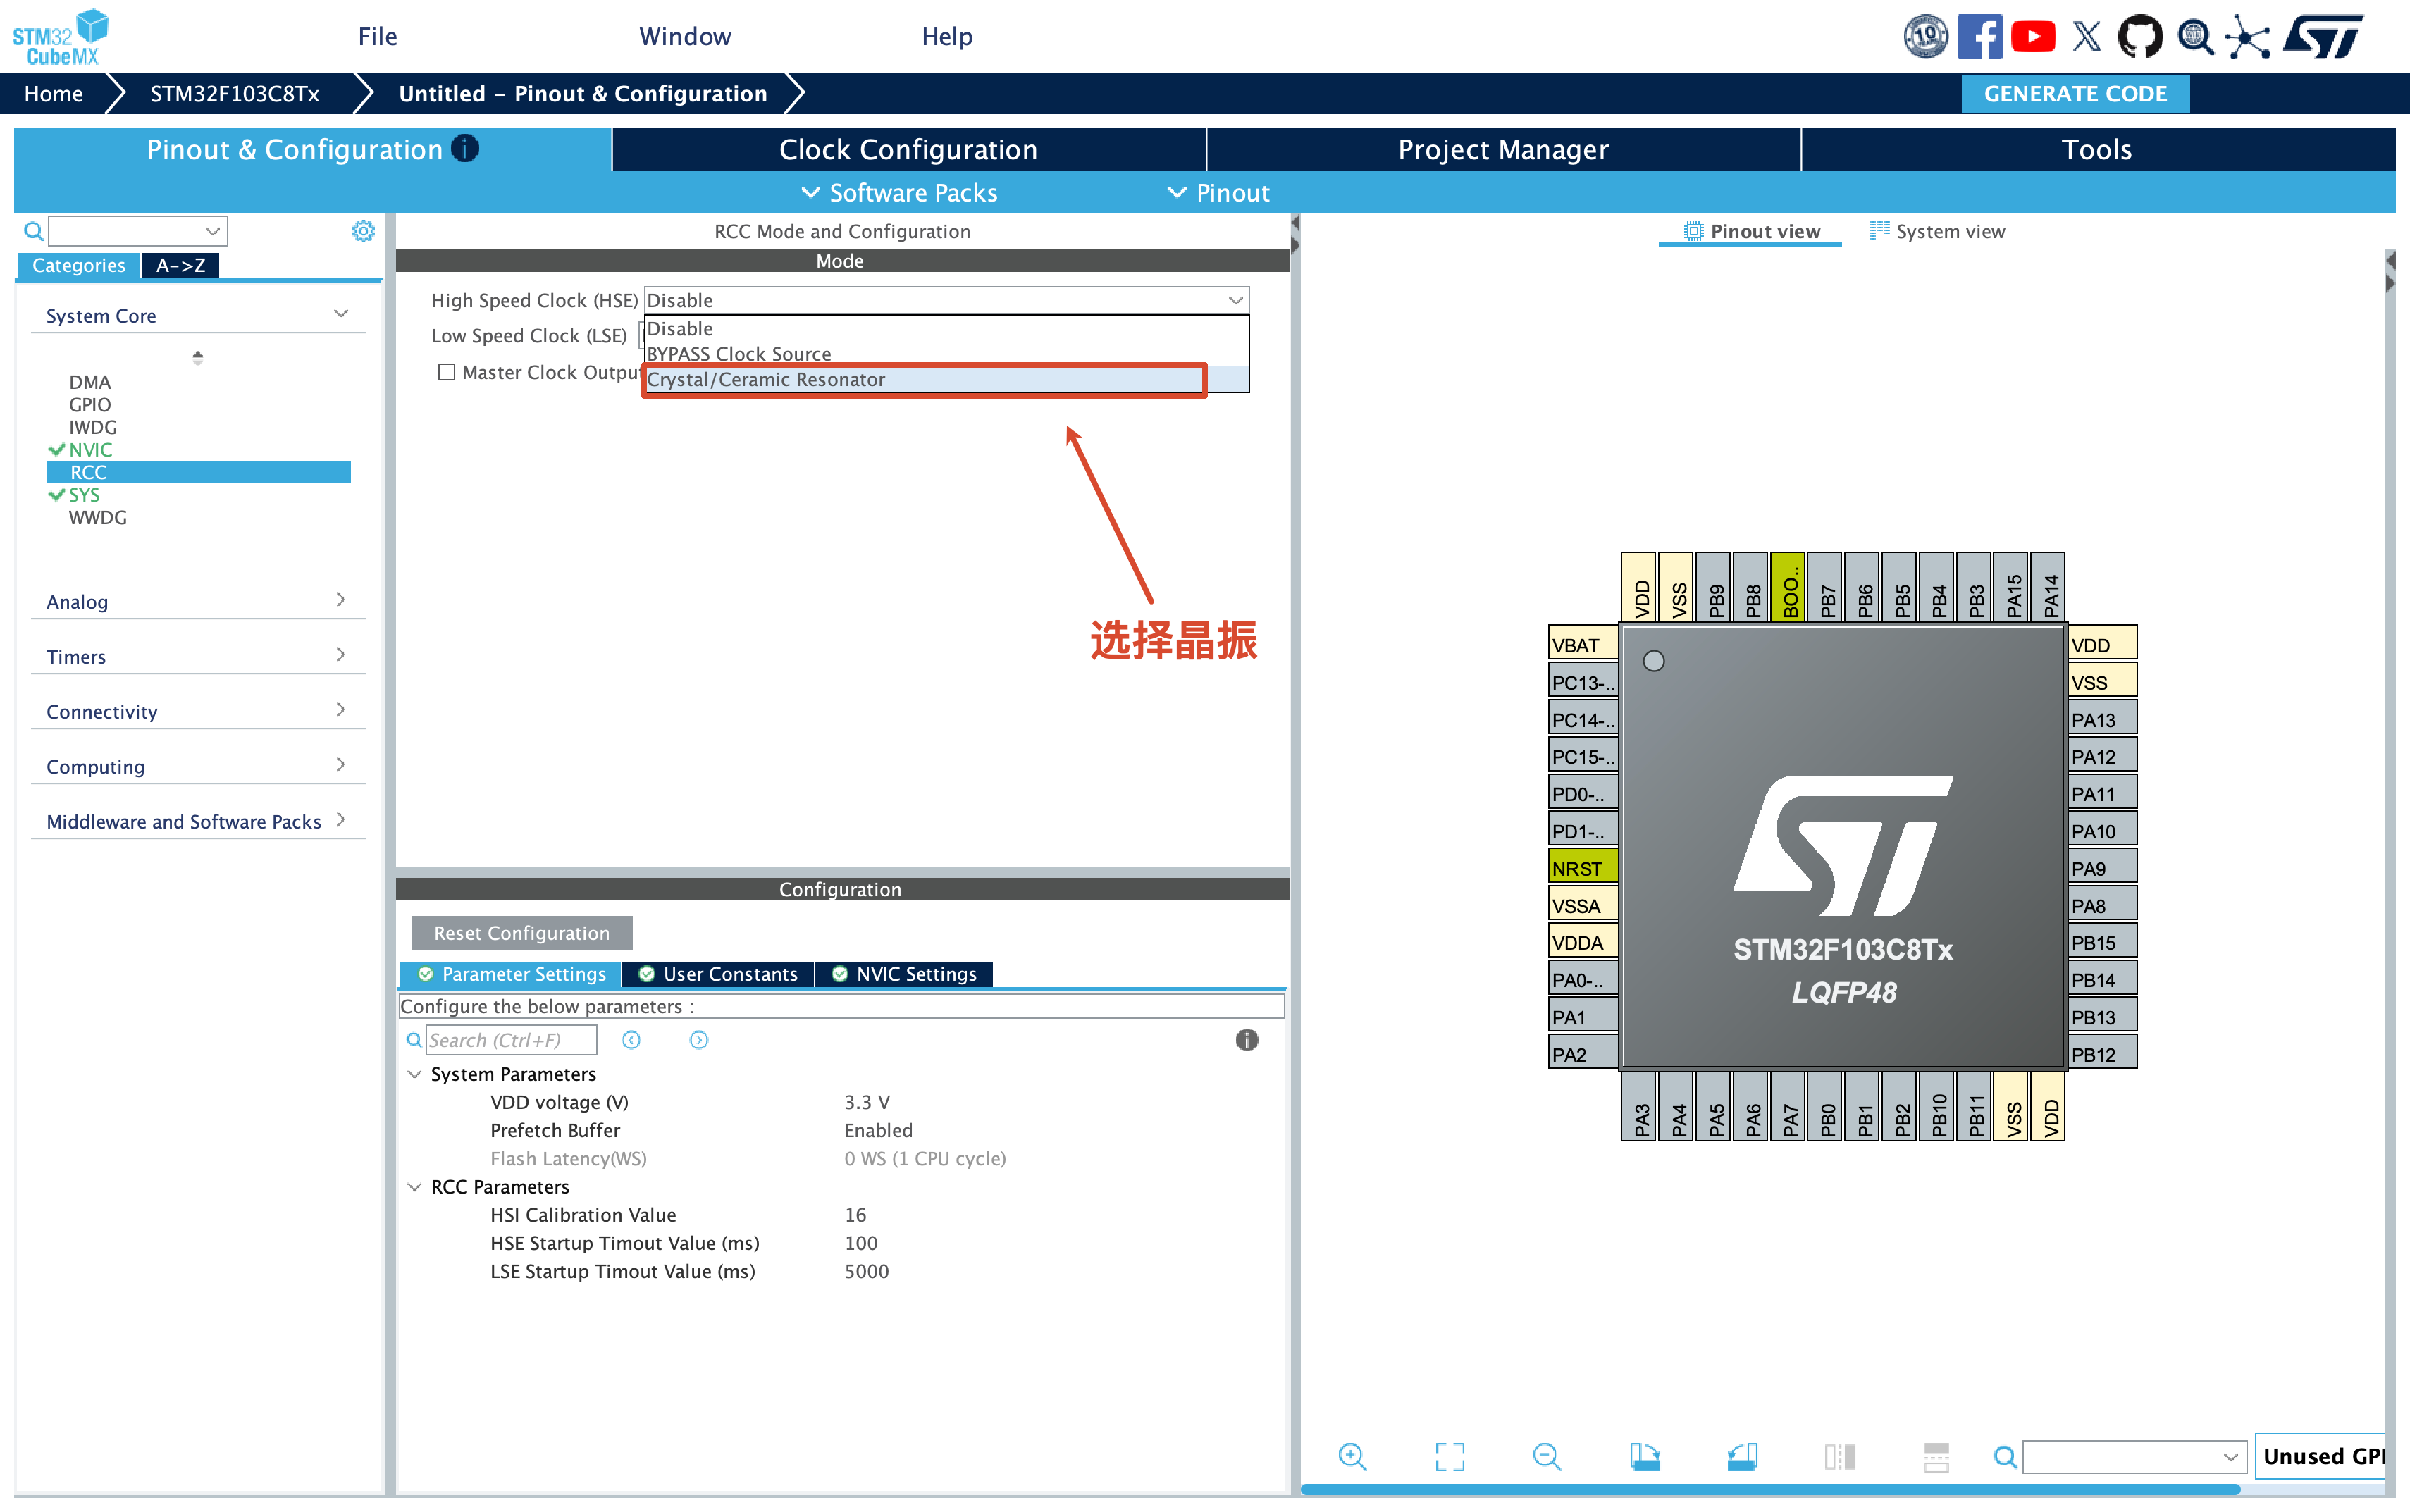
Task: Click the parameter info icon in Configuration
Action: (1246, 1040)
